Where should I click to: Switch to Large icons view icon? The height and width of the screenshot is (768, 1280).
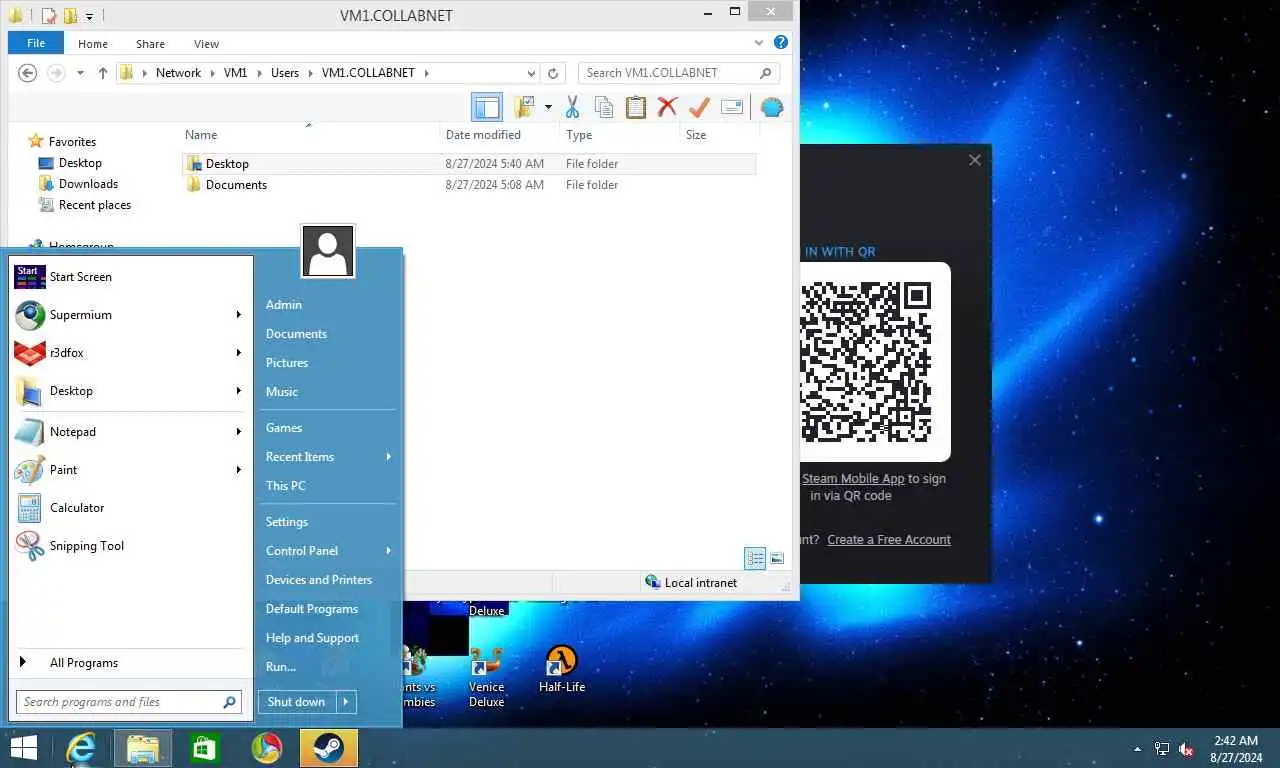click(x=777, y=558)
